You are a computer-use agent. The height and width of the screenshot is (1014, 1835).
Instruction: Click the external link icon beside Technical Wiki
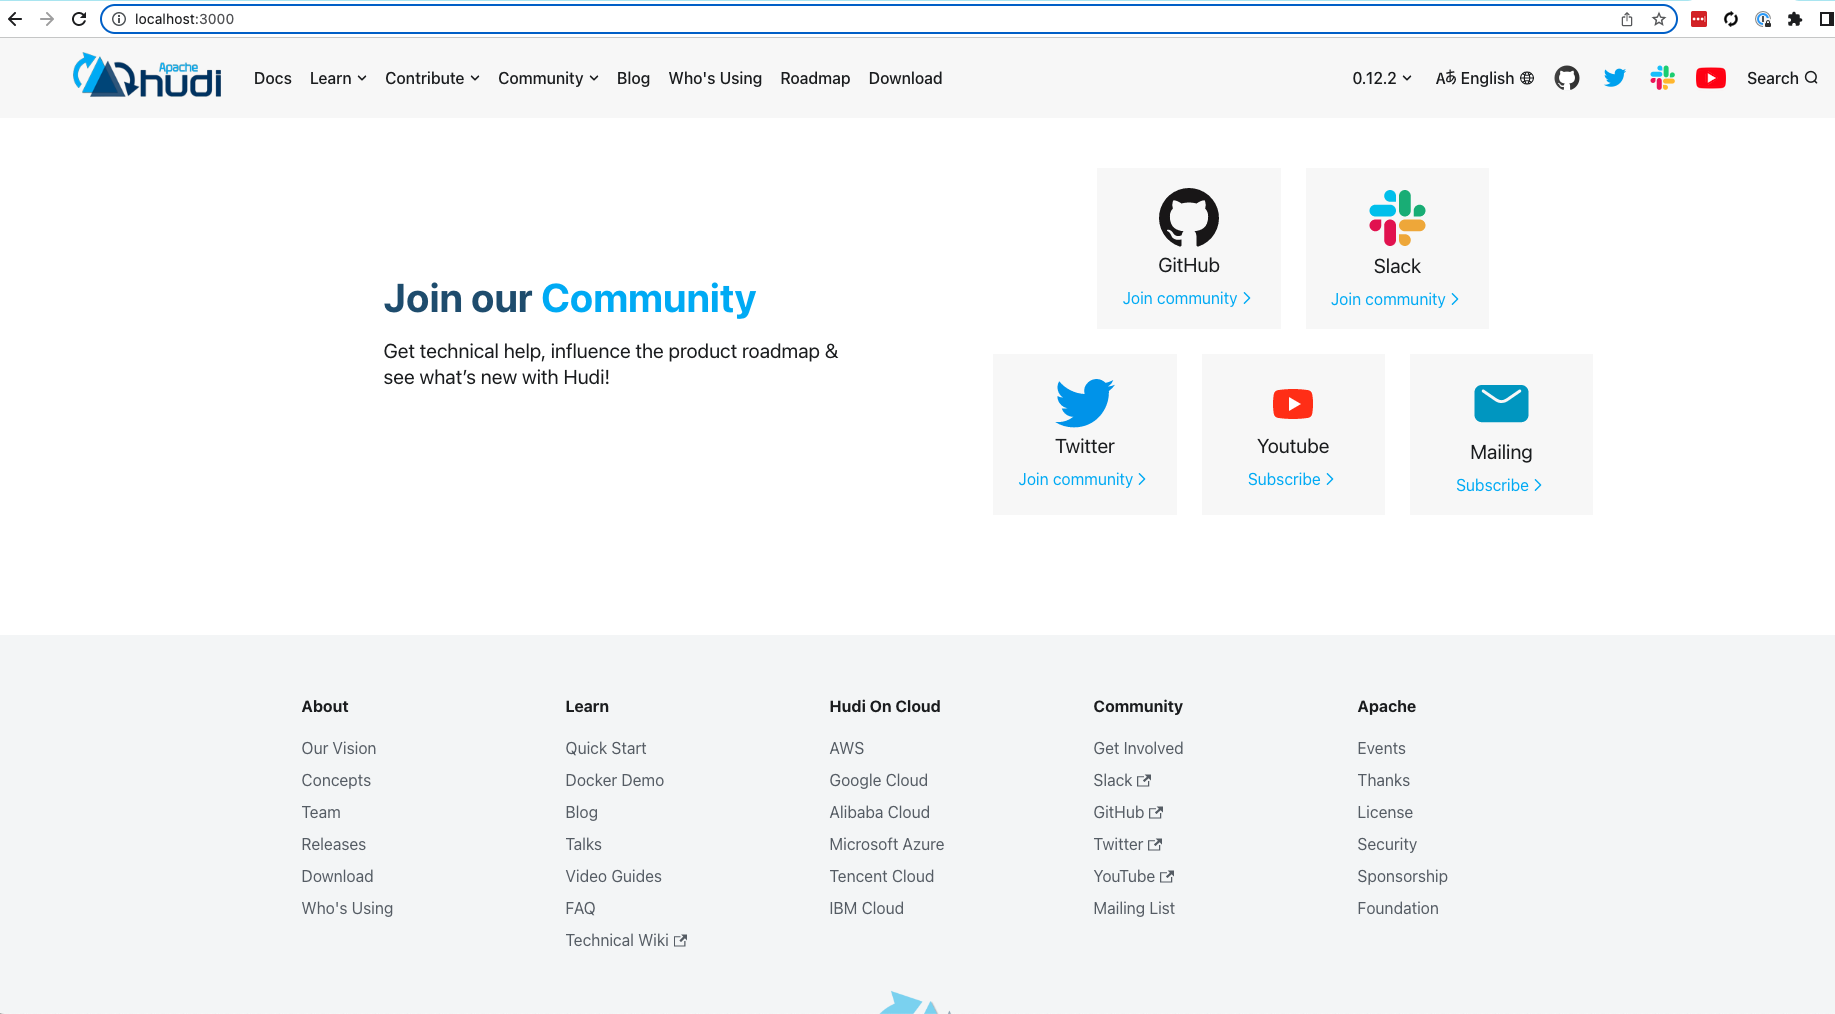[680, 941]
